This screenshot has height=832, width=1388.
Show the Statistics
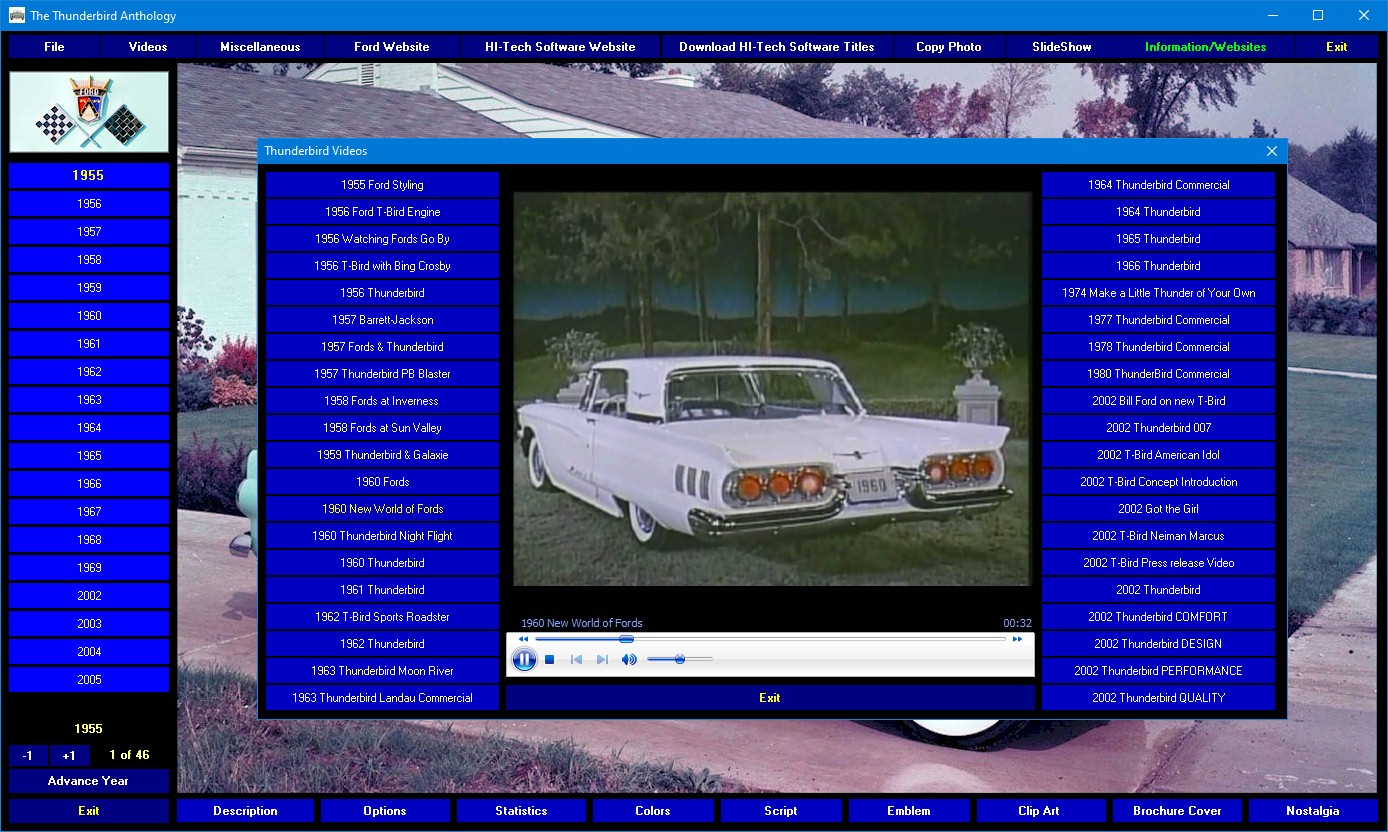click(521, 811)
